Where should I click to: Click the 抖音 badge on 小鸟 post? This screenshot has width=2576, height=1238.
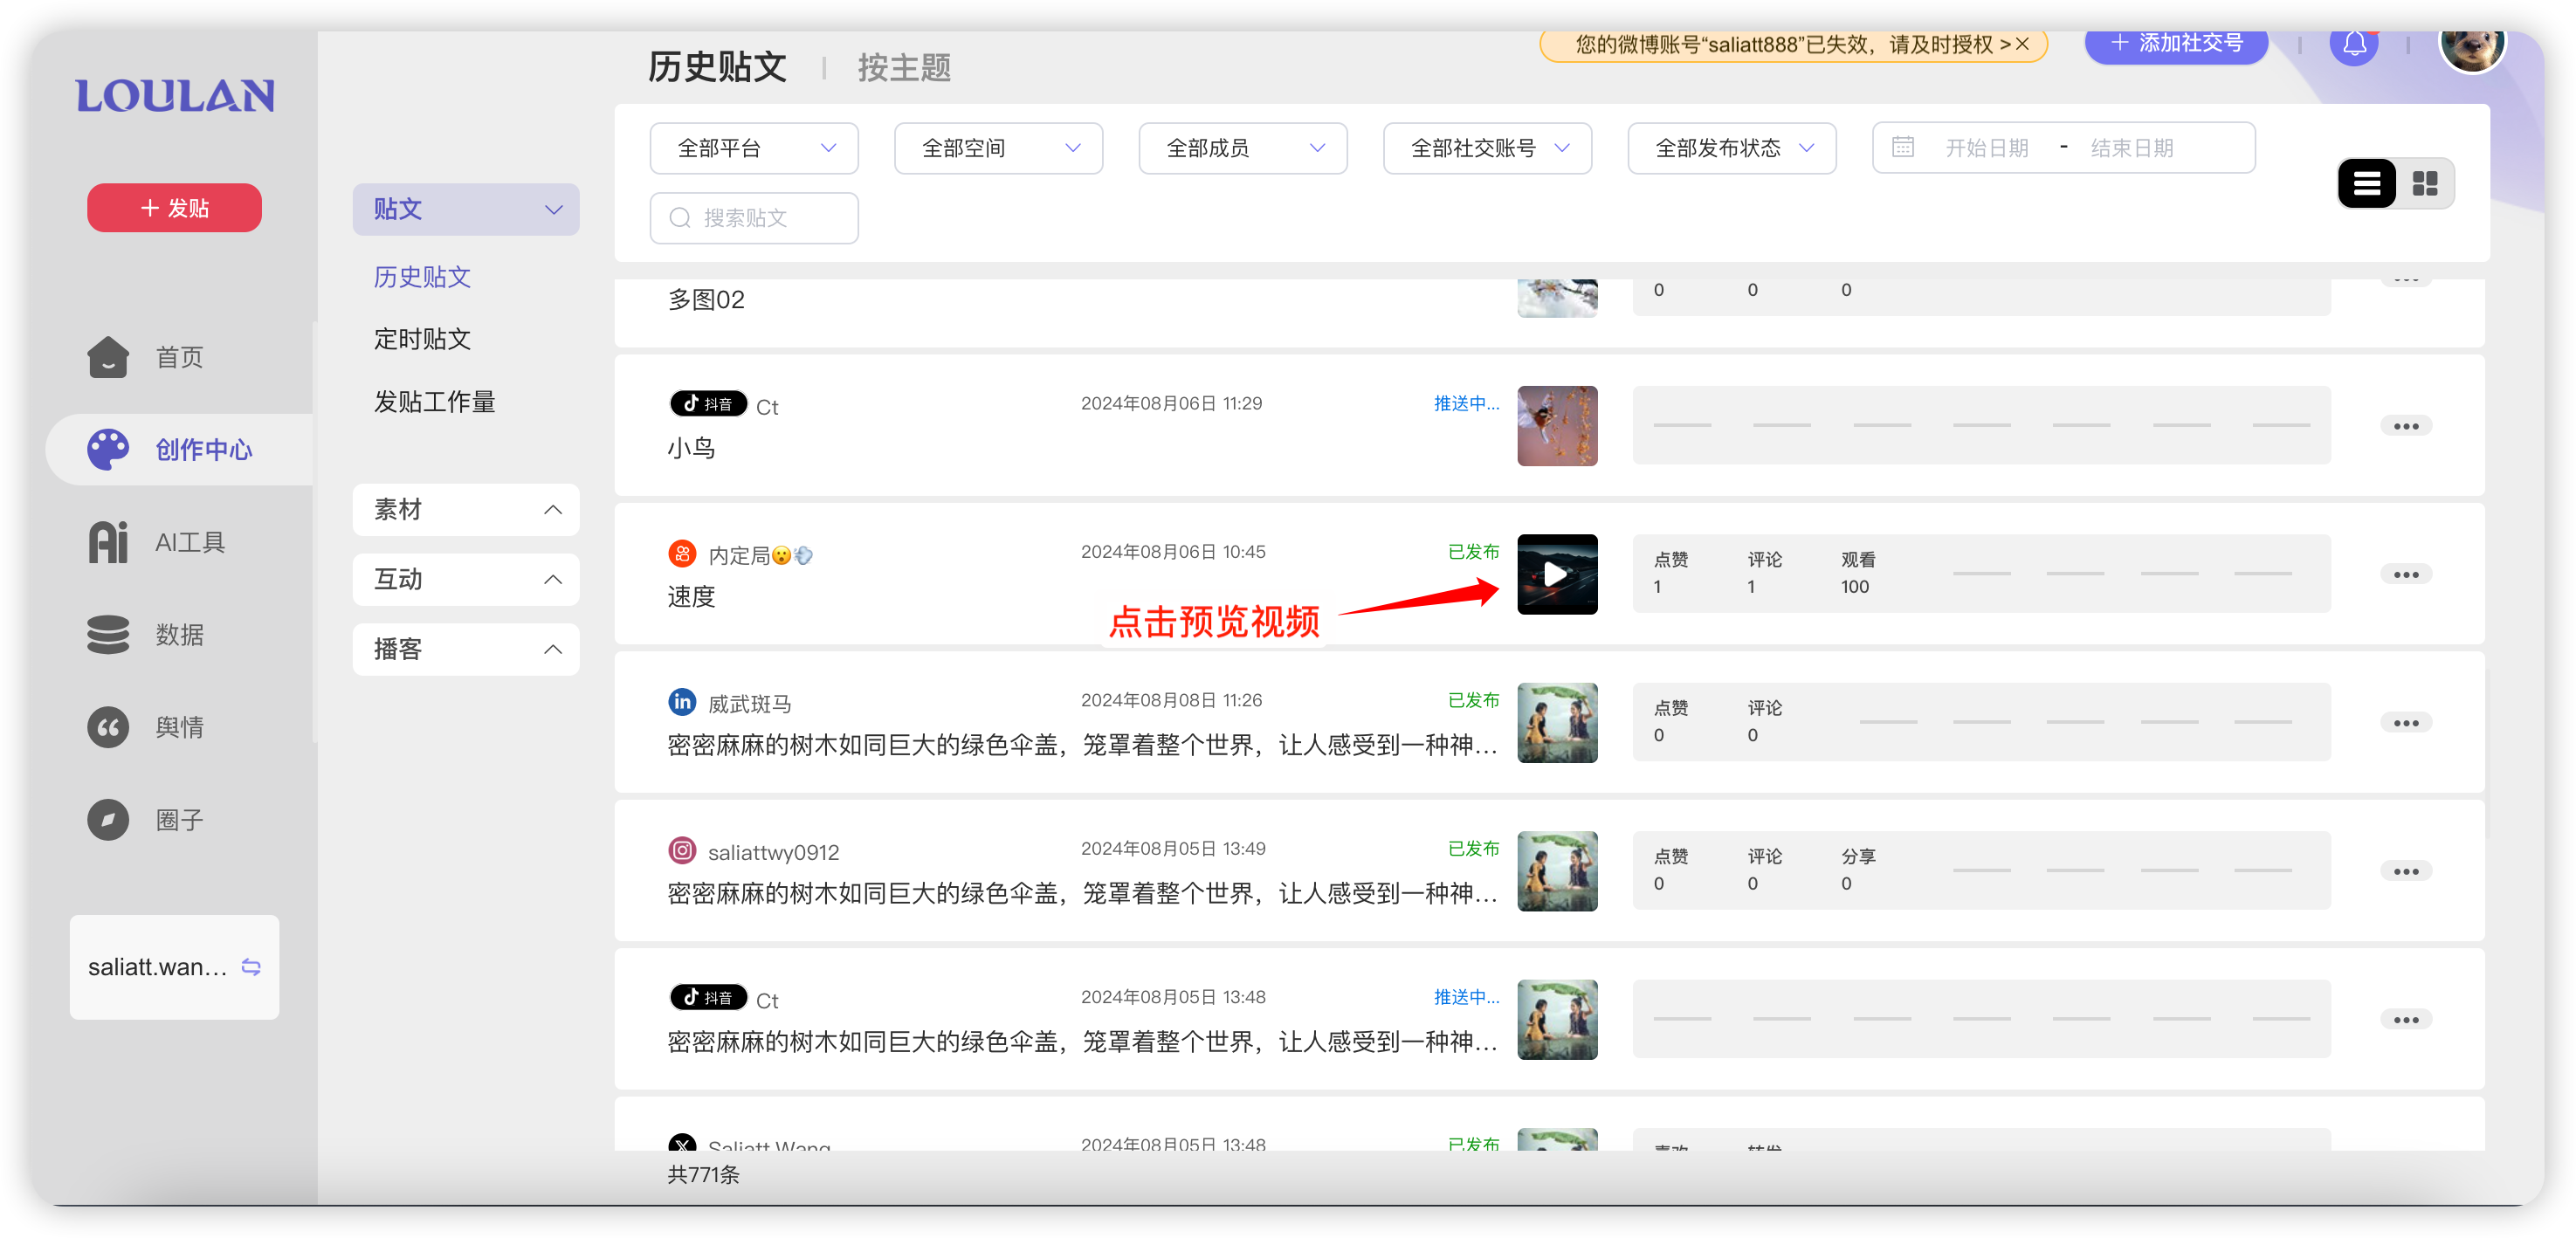(x=708, y=404)
